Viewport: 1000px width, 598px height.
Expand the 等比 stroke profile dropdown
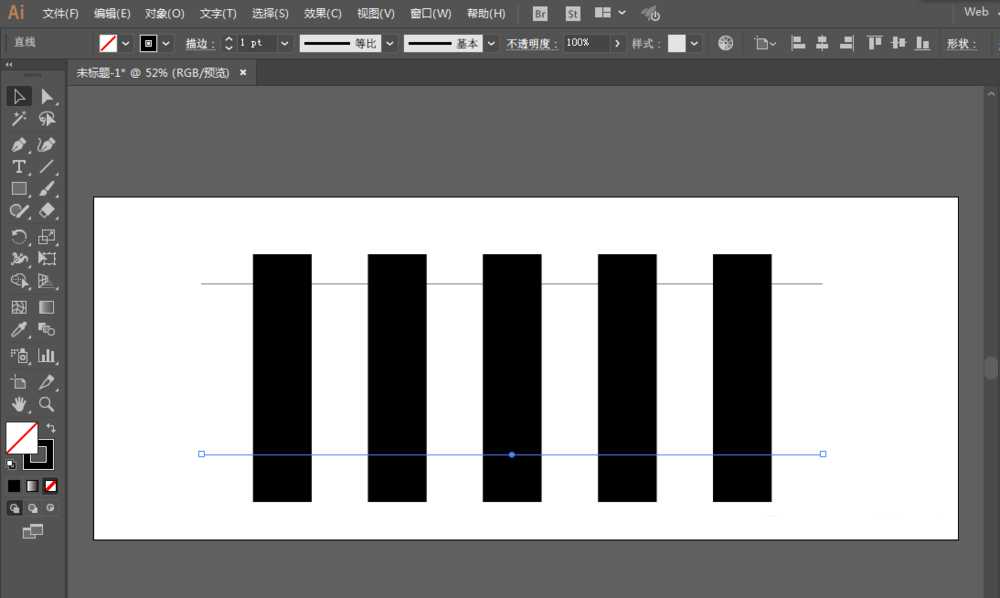[390, 44]
